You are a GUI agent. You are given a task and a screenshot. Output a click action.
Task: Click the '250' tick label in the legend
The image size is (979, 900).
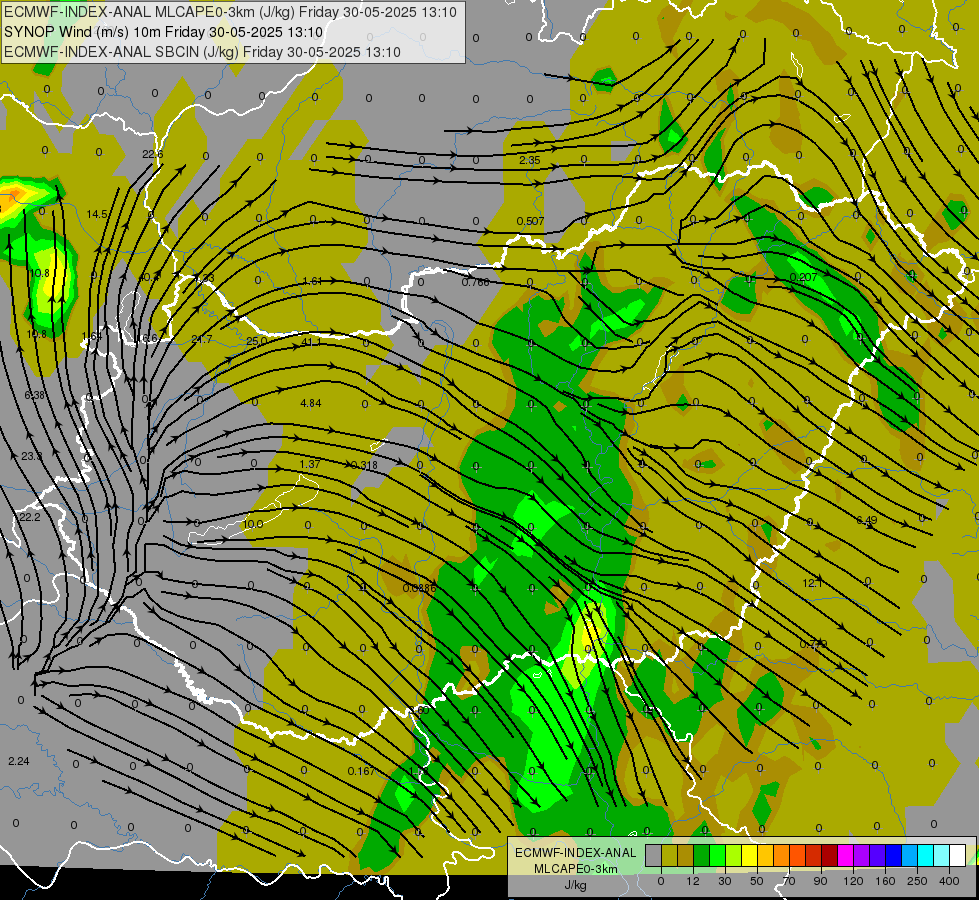click(x=917, y=881)
